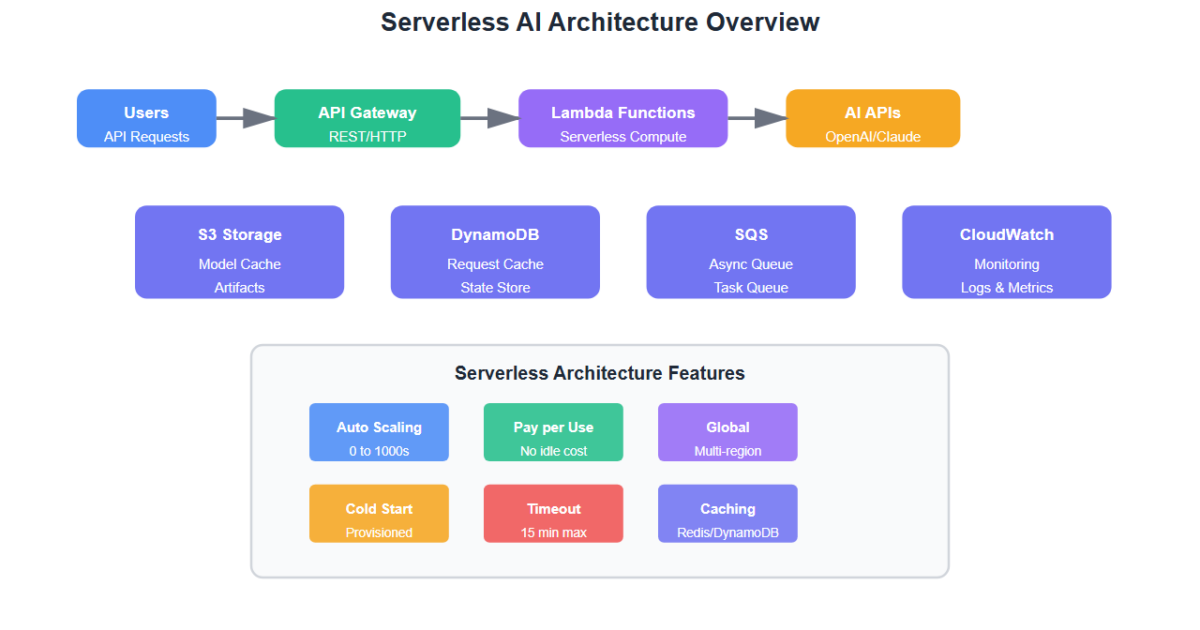
Task: Click the red Timeout tile
Action: [553, 514]
